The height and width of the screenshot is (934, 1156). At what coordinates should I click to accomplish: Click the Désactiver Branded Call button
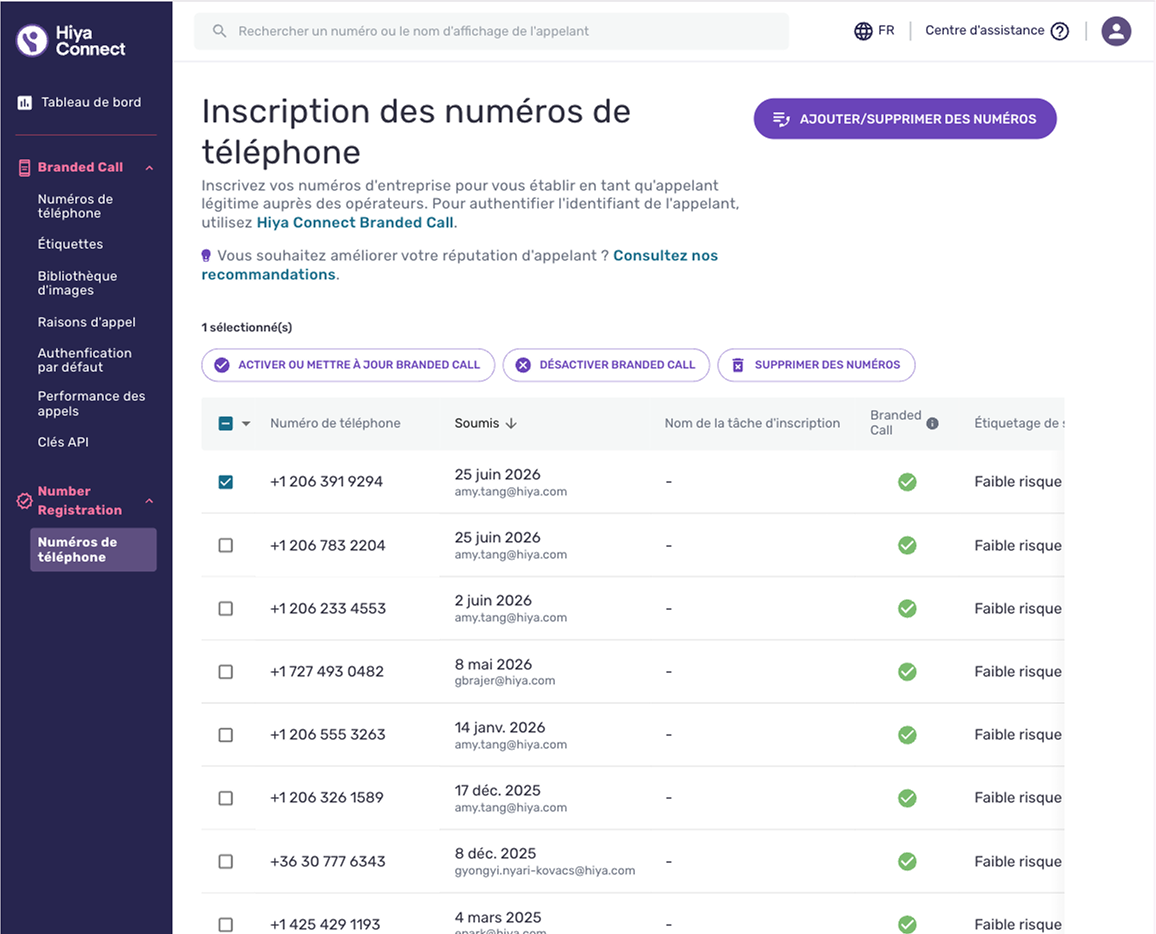[606, 365]
